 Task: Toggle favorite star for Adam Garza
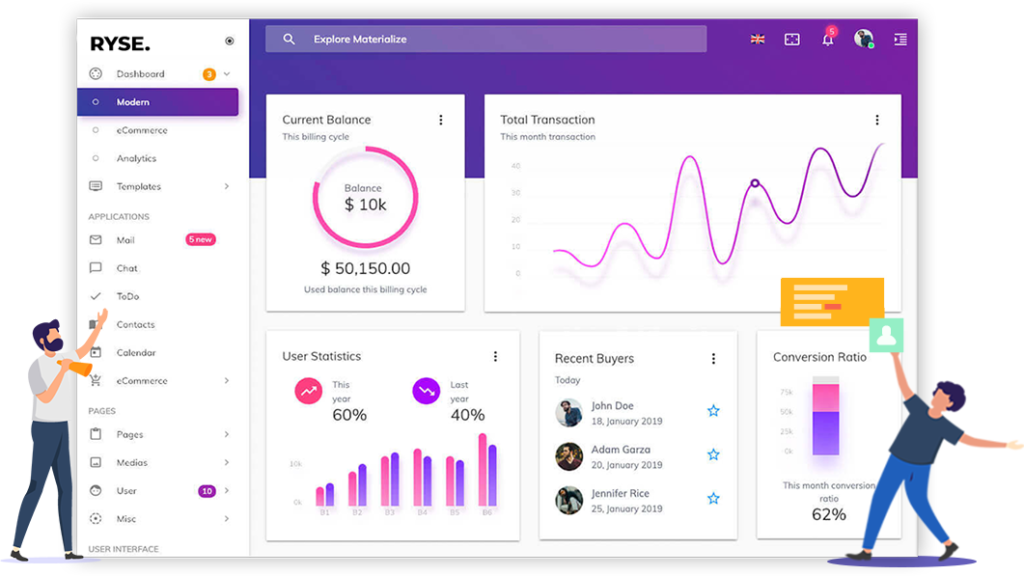click(713, 455)
